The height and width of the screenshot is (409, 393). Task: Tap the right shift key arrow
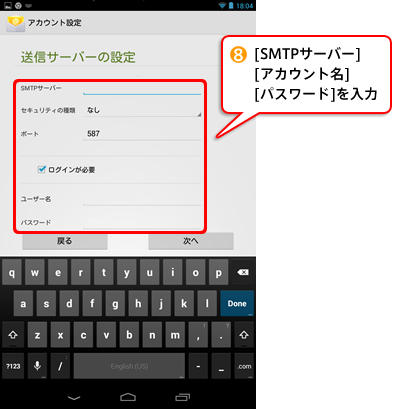point(244,335)
